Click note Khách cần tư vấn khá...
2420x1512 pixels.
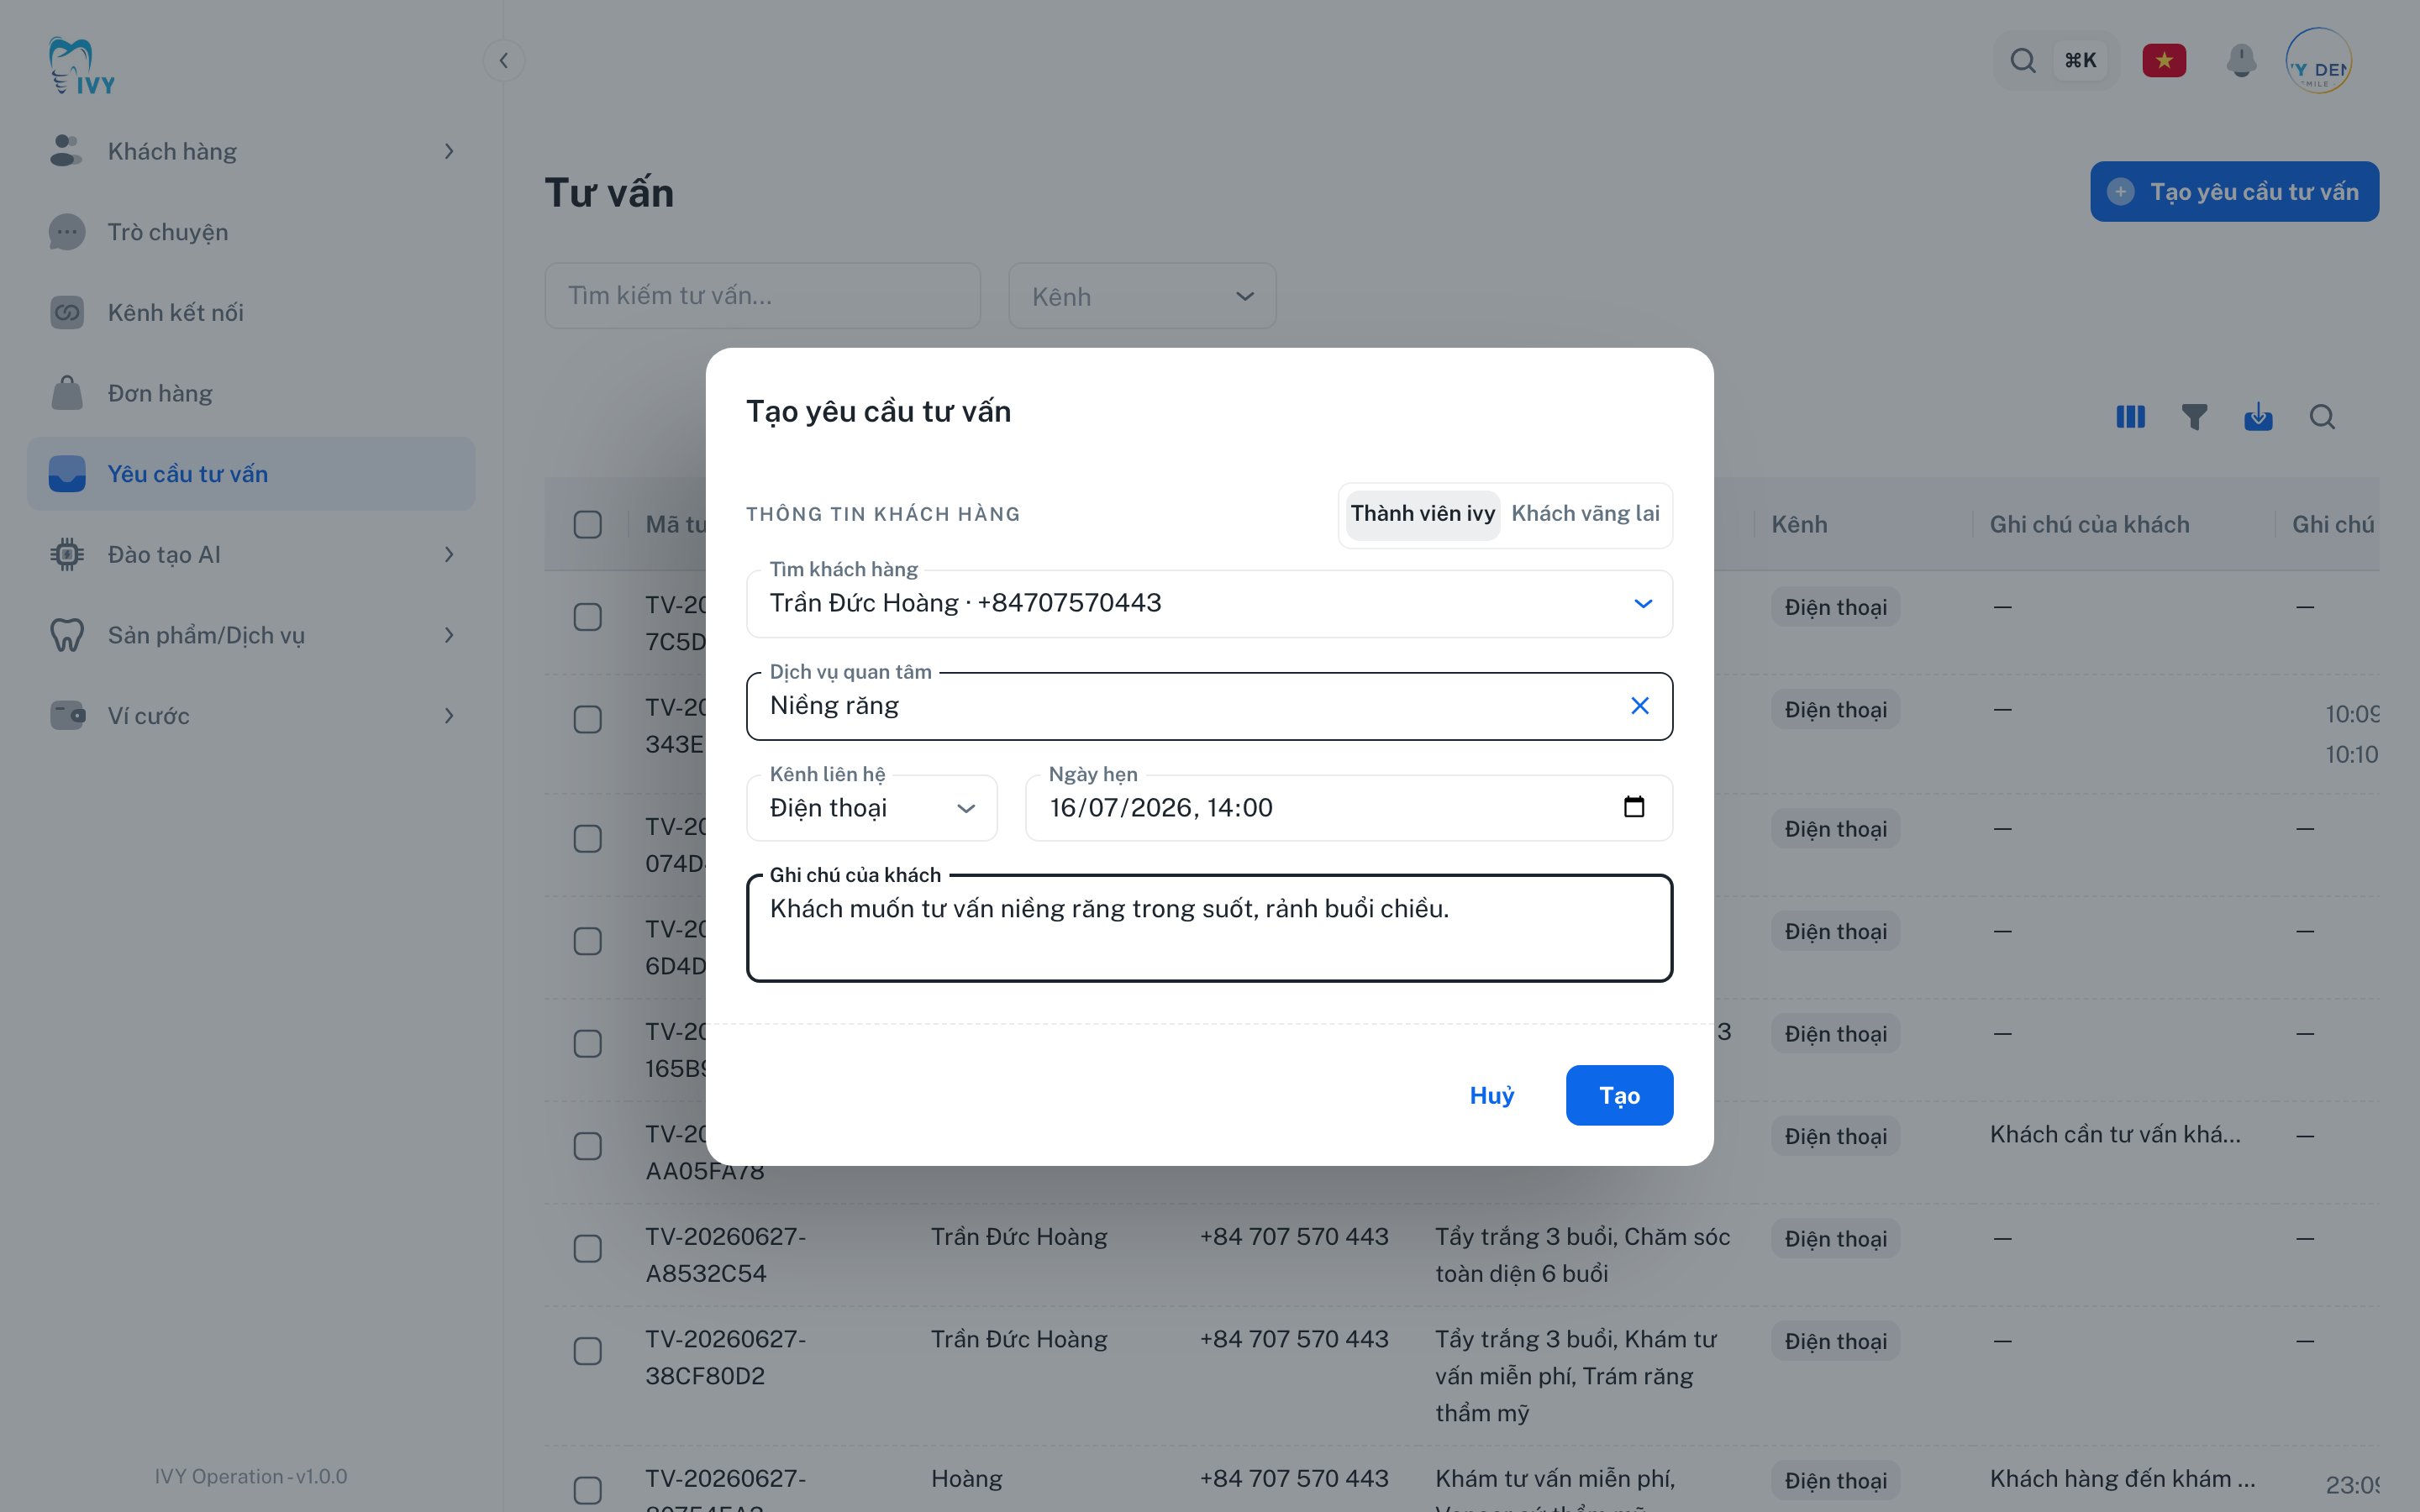click(x=2115, y=1135)
